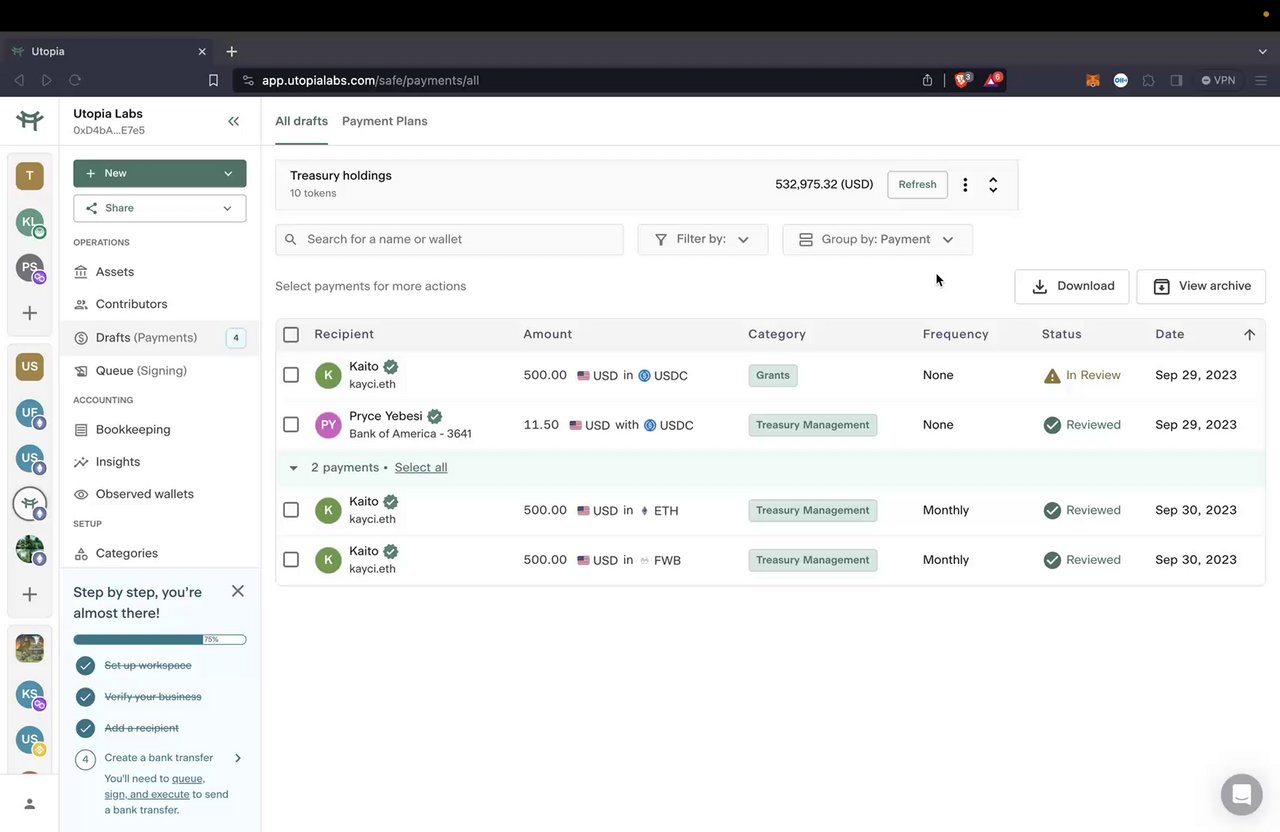Open the Group by: Payment dropdown
The image size is (1280, 832).
coord(877,239)
